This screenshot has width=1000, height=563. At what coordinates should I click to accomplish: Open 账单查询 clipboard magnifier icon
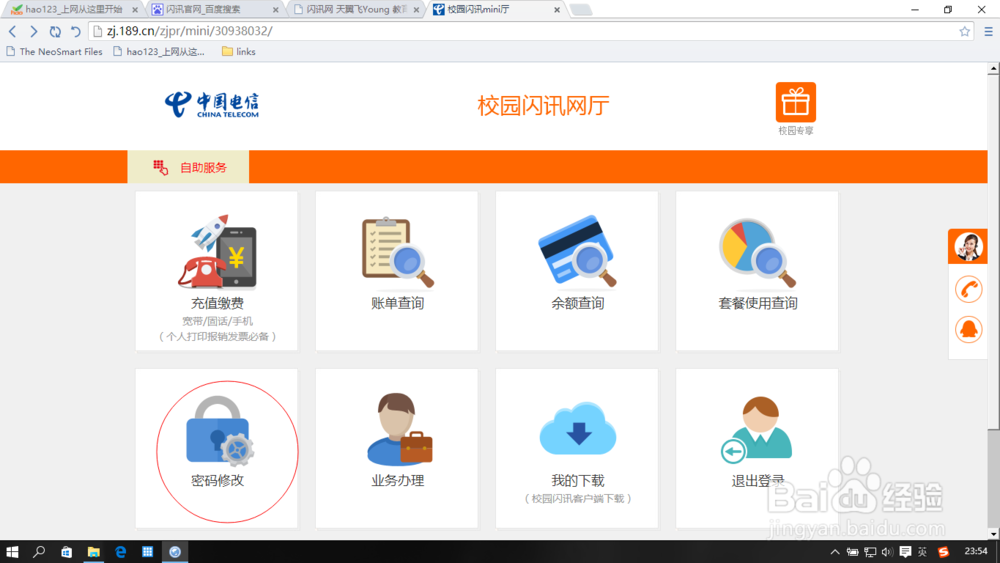click(x=397, y=252)
